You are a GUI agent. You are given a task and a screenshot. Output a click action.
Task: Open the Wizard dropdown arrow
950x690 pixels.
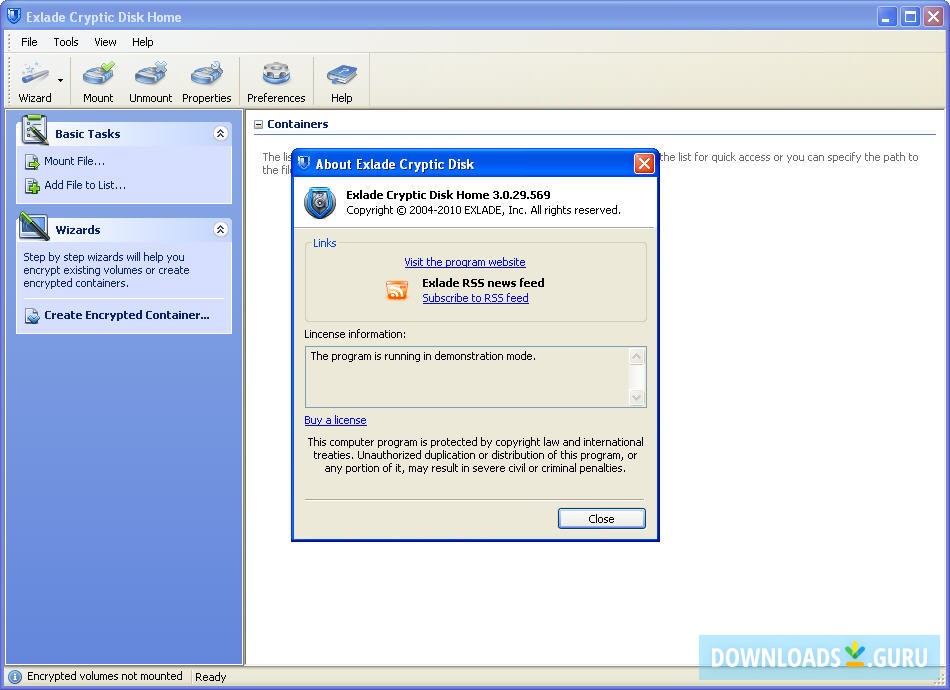(x=59, y=80)
